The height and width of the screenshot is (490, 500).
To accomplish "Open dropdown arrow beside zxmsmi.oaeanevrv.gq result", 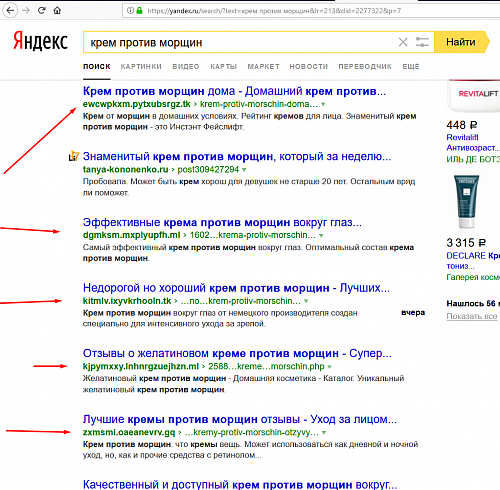I will pos(324,433).
